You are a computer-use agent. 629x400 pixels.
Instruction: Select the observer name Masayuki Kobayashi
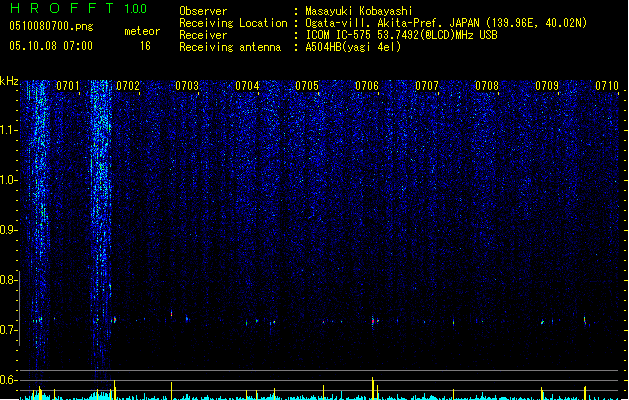(359, 11)
